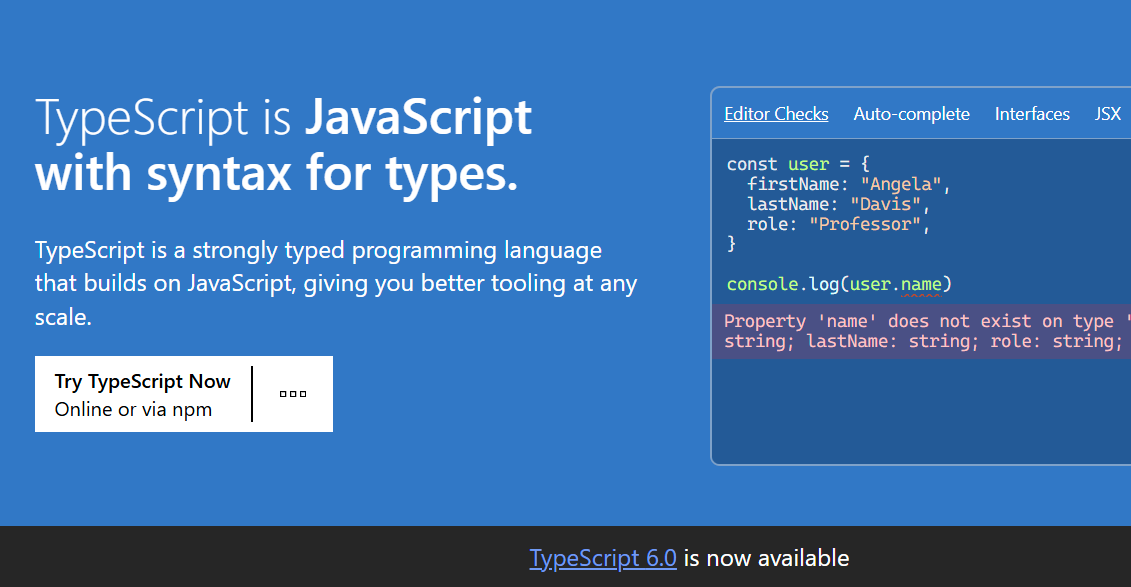
Task: Switch to the JSX tab
Action: click(1107, 113)
